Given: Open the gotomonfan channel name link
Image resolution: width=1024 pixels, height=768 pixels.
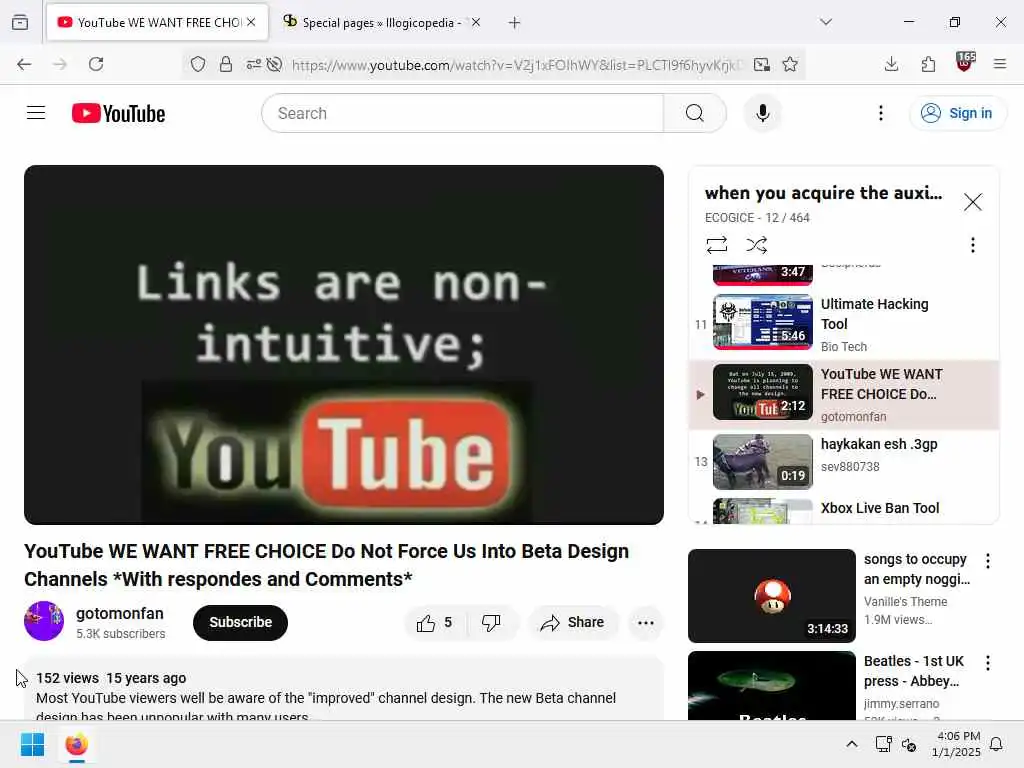Looking at the screenshot, I should pos(120,614).
